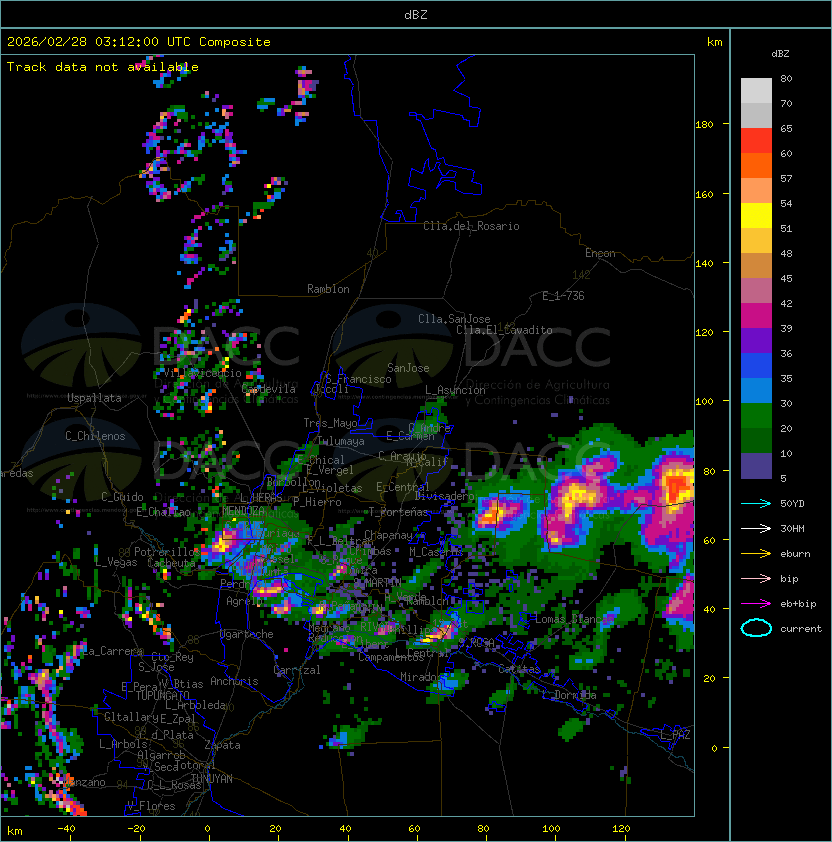The image size is (832, 842).
Task: Pick the magenta swatch in dBZ legend
Action: pos(756,316)
